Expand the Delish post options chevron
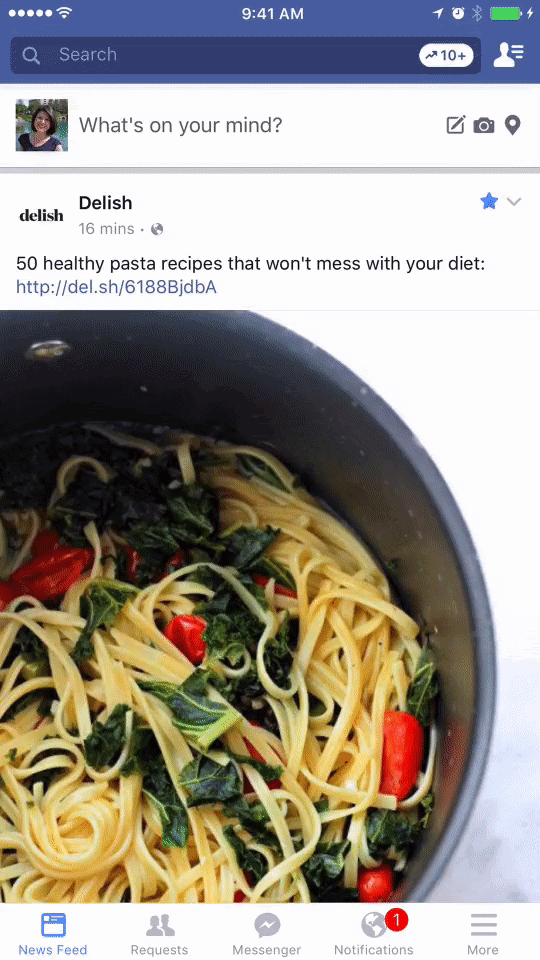Viewport: 540px width, 960px height. 514,201
